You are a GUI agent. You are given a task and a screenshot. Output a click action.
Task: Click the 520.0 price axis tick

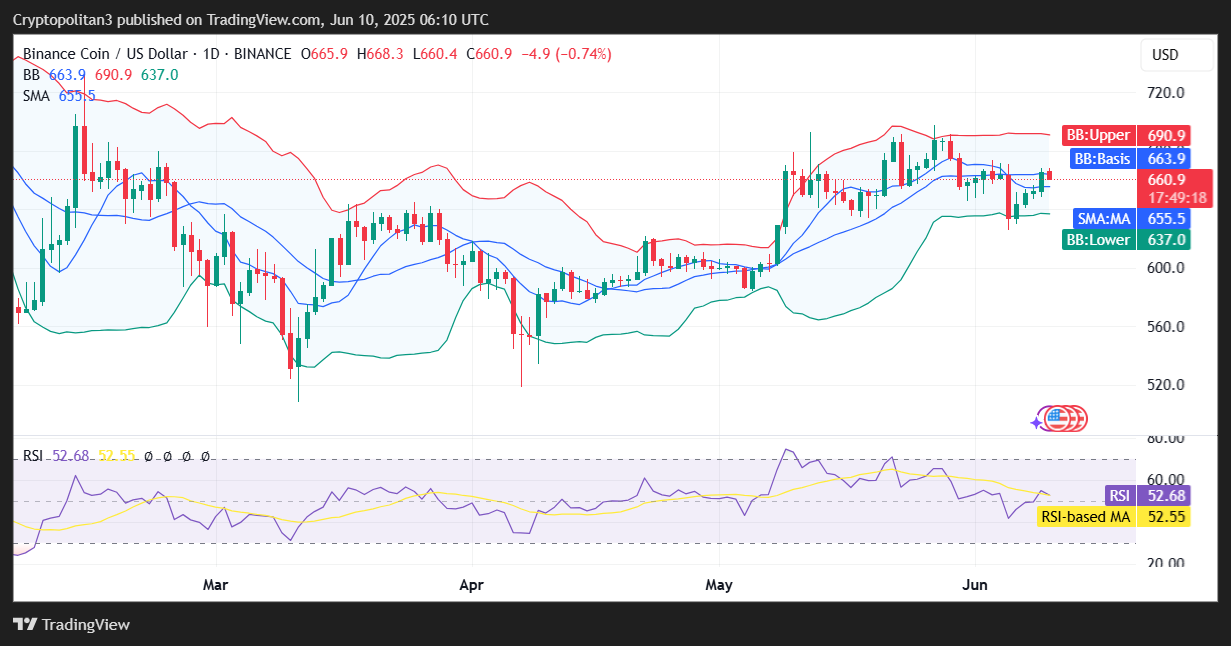pos(1166,385)
